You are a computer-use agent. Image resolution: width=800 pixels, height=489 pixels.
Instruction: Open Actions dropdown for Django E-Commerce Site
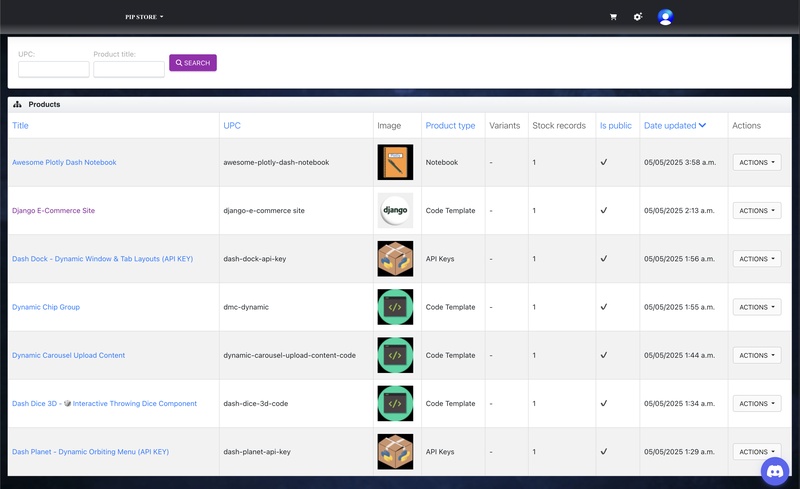coord(757,210)
